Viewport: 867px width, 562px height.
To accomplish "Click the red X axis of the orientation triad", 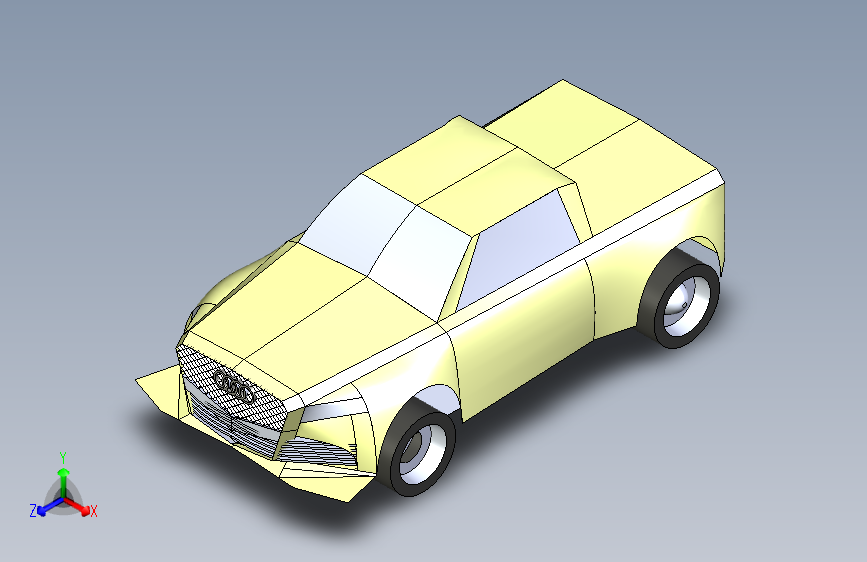I will tap(77, 506).
